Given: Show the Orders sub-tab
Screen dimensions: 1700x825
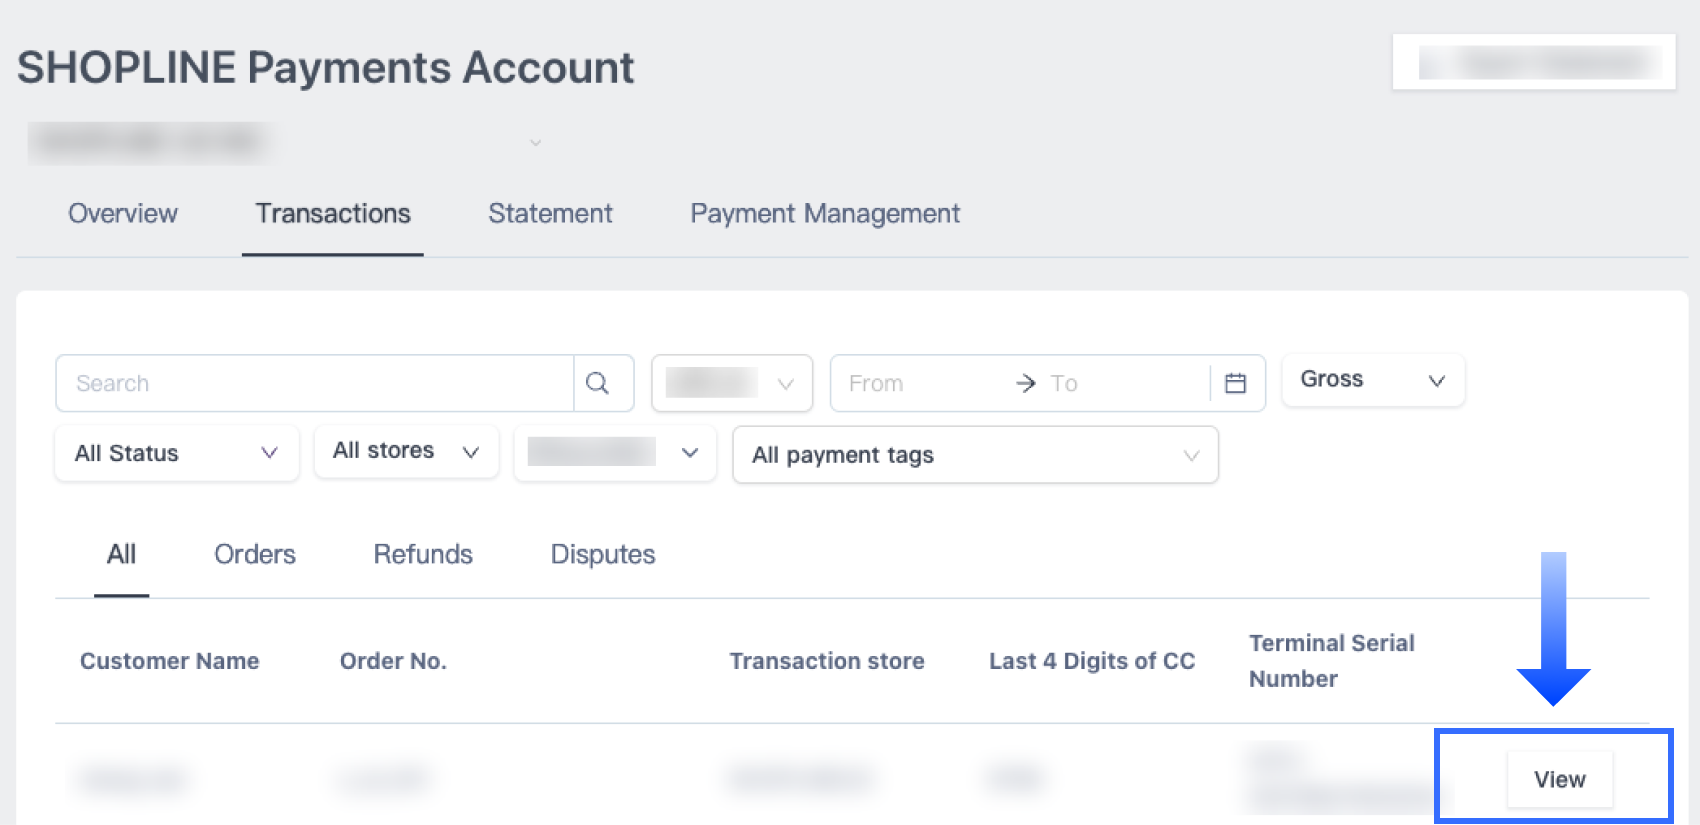Looking at the screenshot, I should tap(255, 554).
